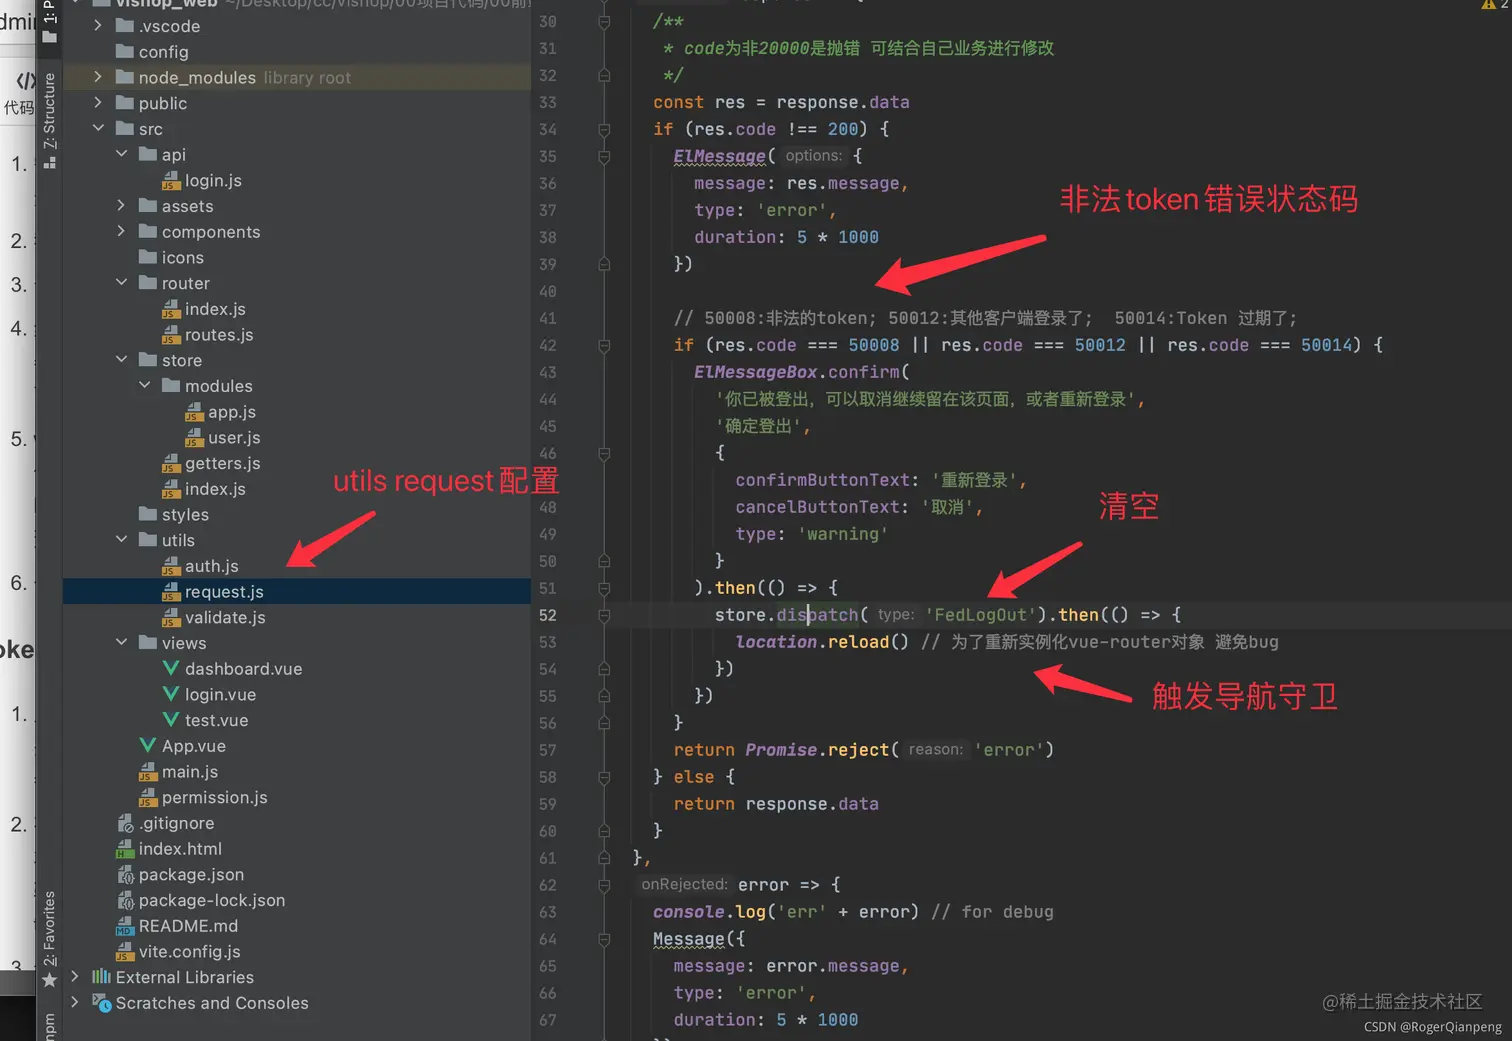1512x1041 pixels.
Task: Click the node_modules folder icon
Action: (x=125, y=77)
